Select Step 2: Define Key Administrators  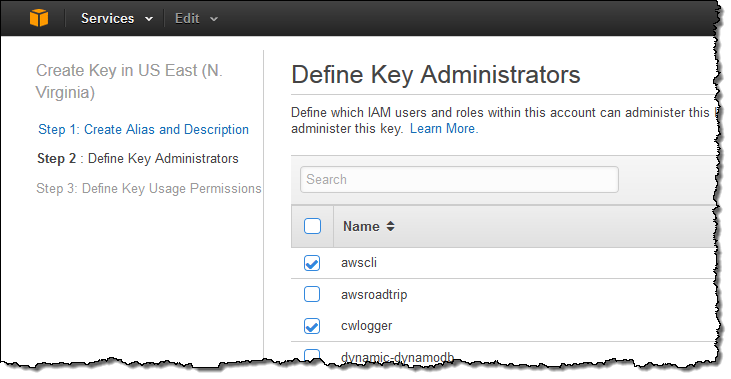click(x=138, y=158)
